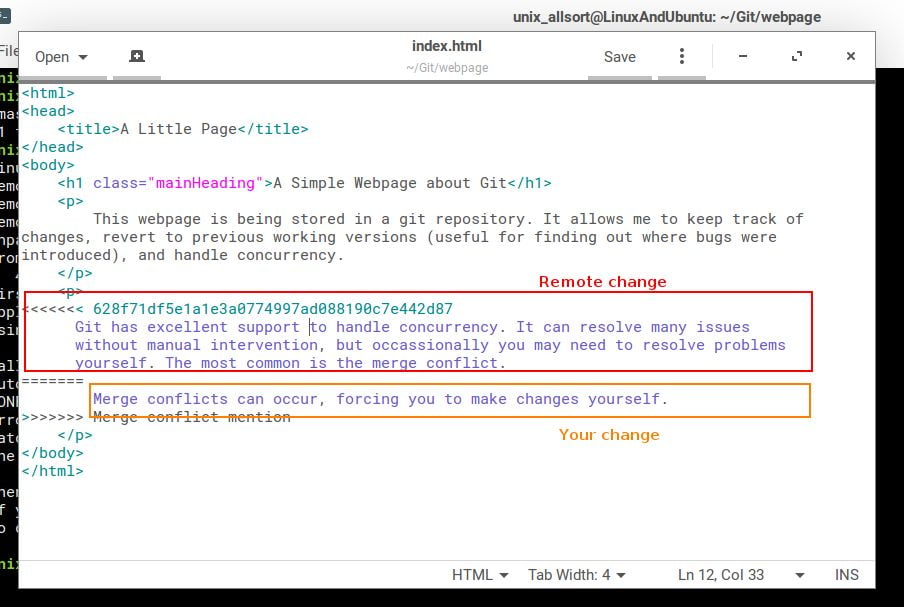Screen dimensions: 904x607
Task: Click the Your change annotation text
Action: pyautogui.click(x=608, y=434)
